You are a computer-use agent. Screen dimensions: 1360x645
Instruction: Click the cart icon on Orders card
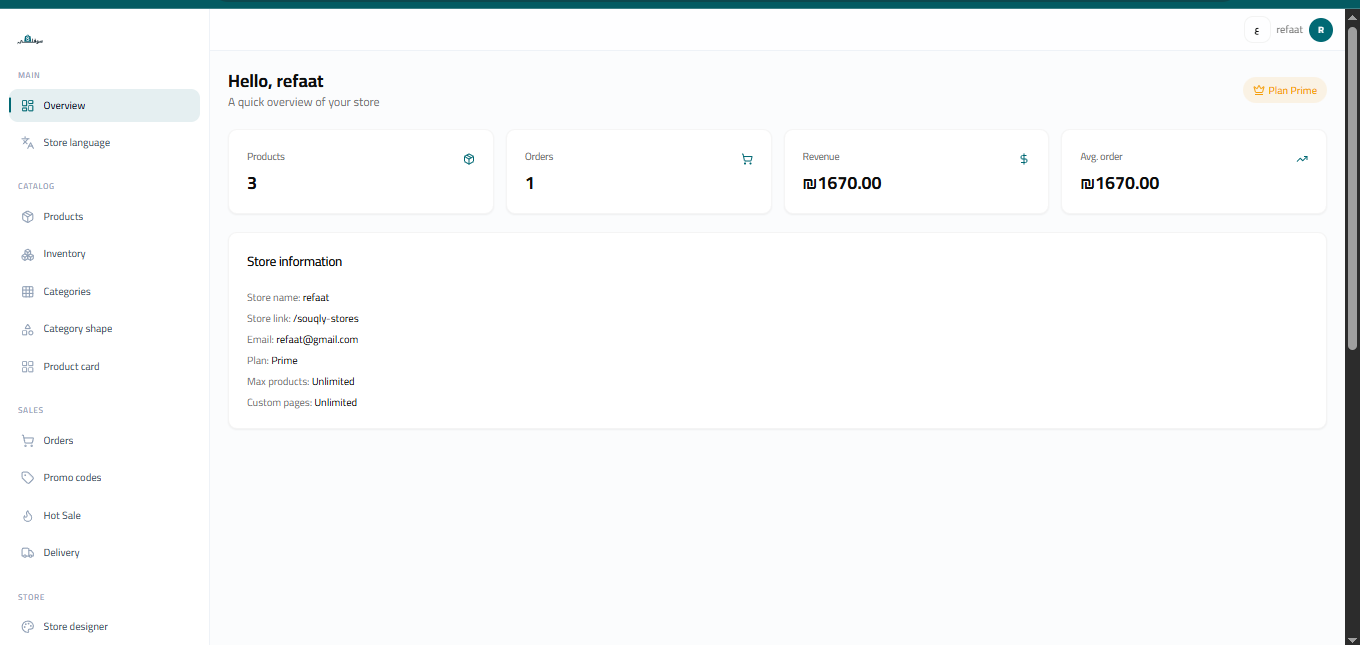coord(747,159)
